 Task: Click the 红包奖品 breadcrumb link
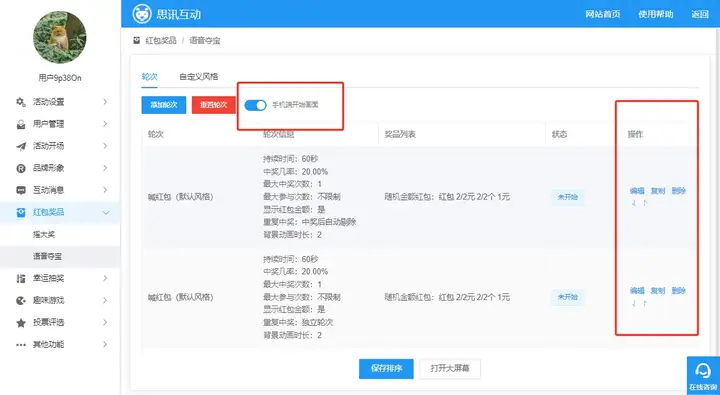click(x=161, y=40)
